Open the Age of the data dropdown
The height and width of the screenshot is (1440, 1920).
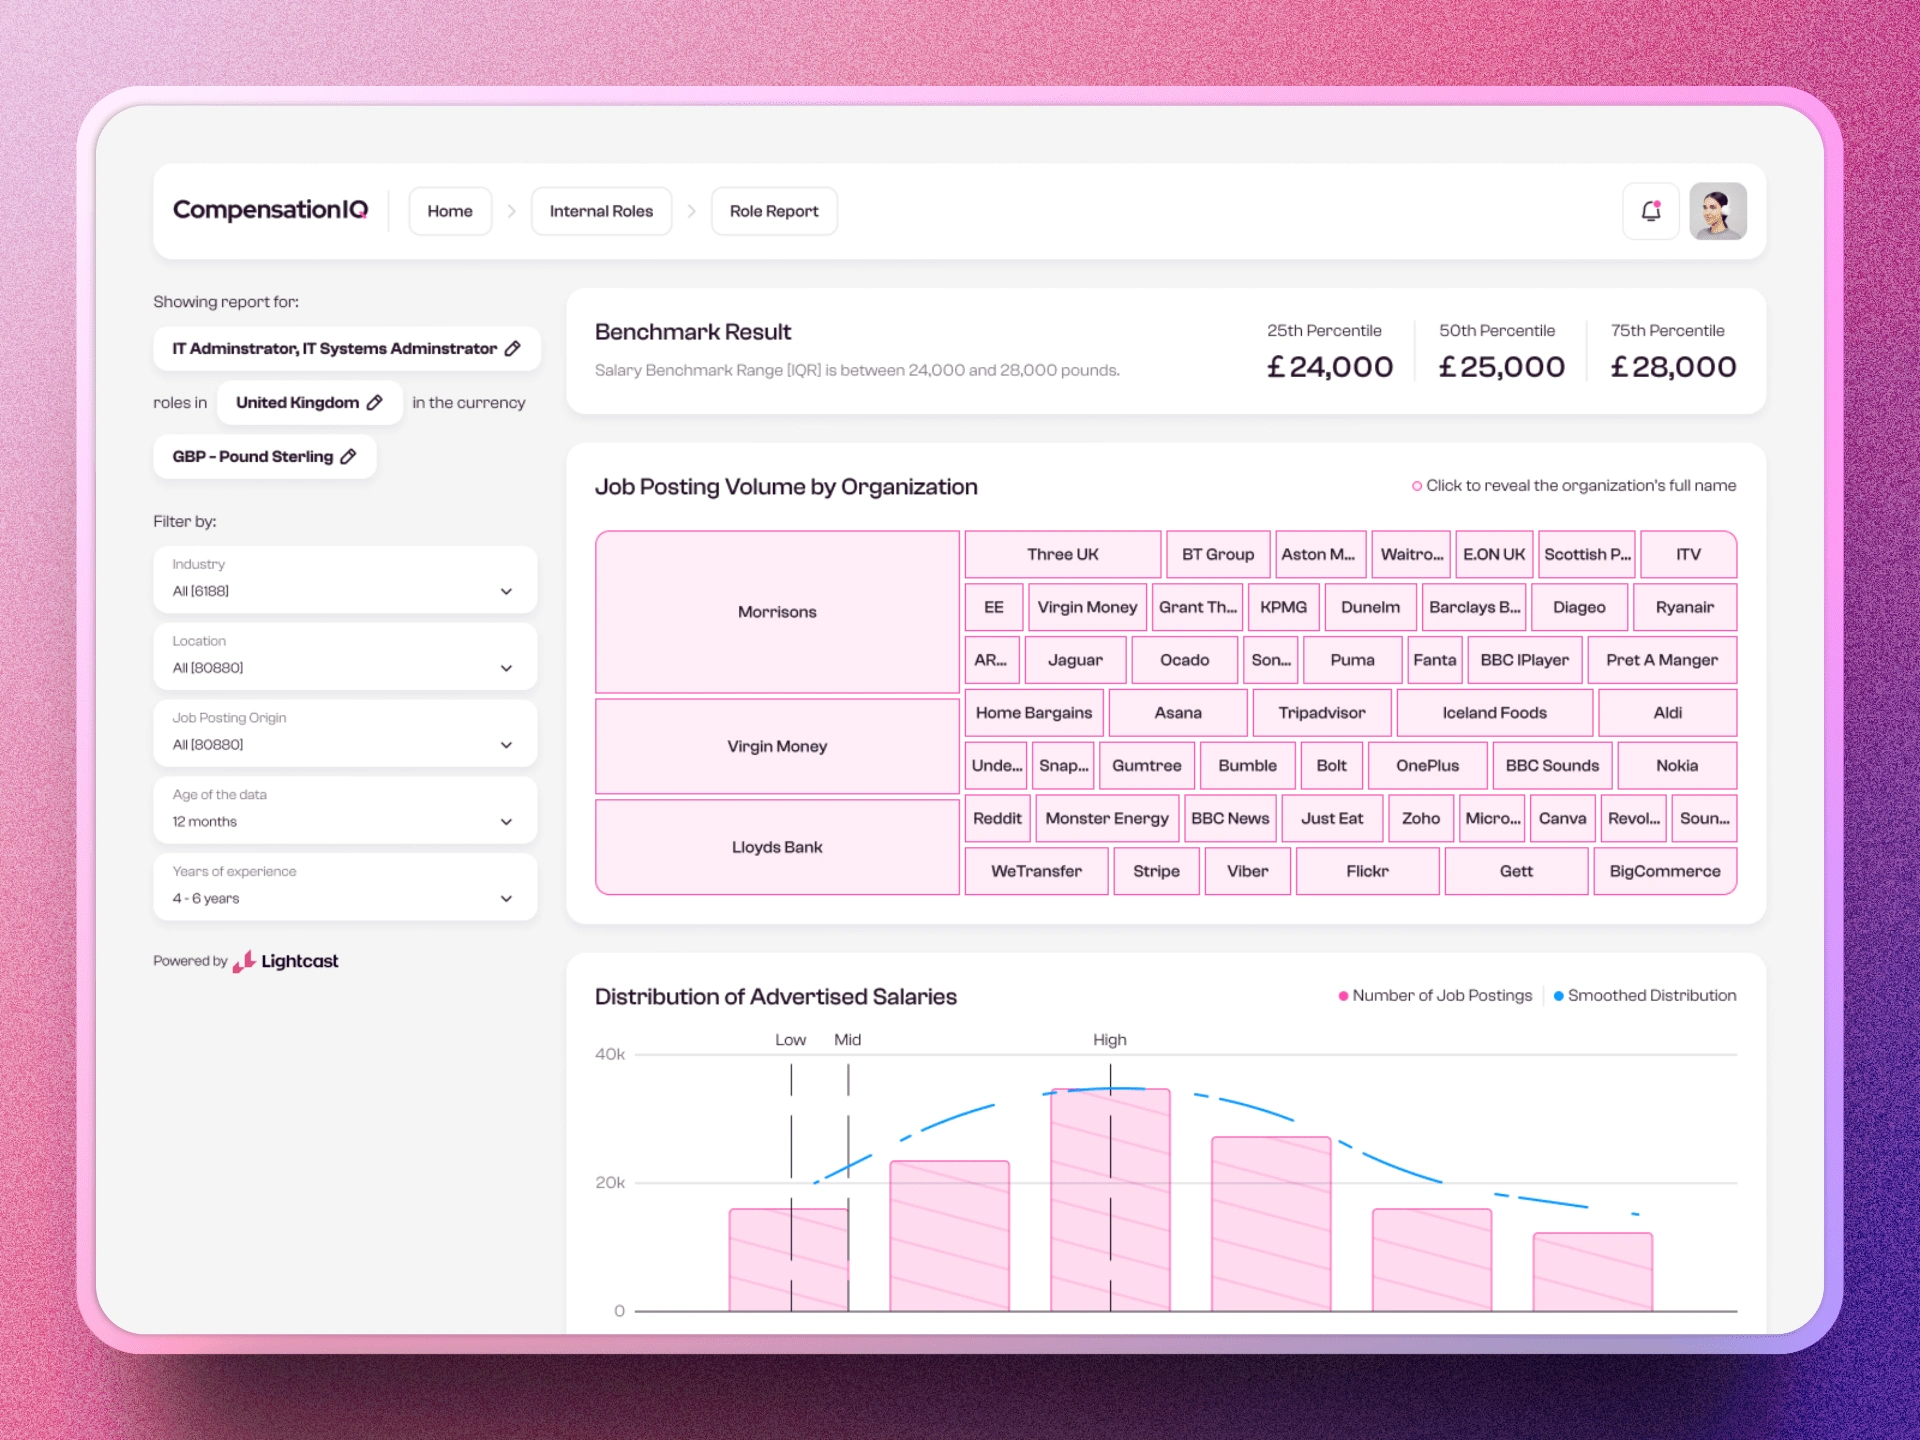[345, 810]
